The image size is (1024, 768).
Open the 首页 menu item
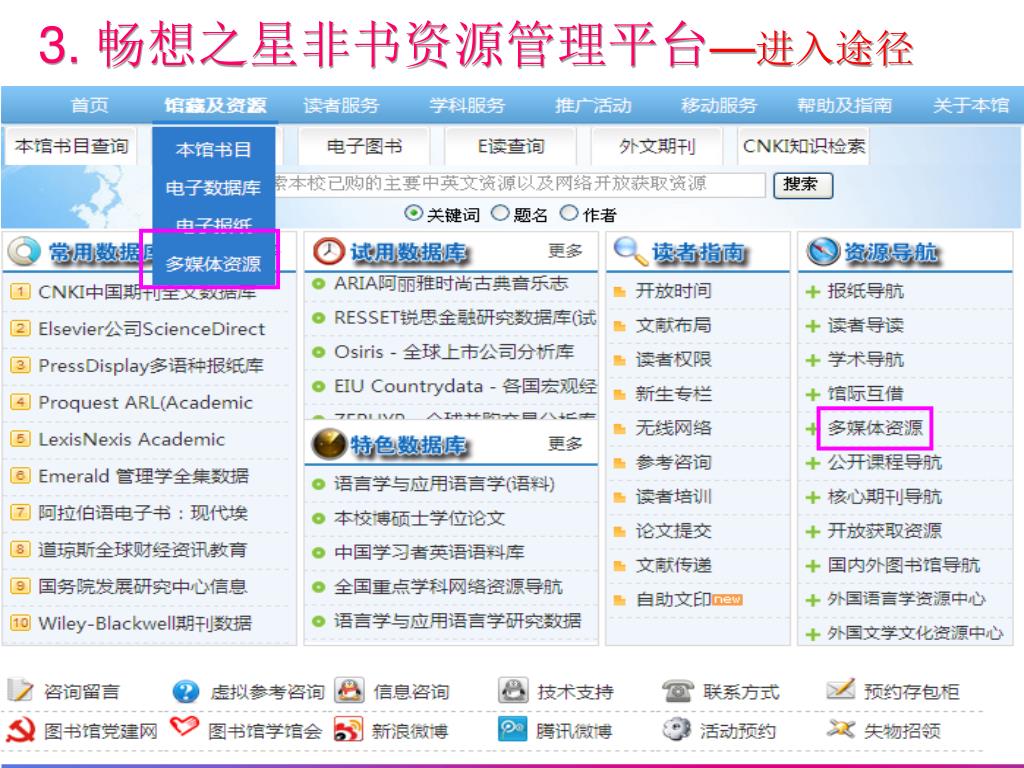pos(89,105)
